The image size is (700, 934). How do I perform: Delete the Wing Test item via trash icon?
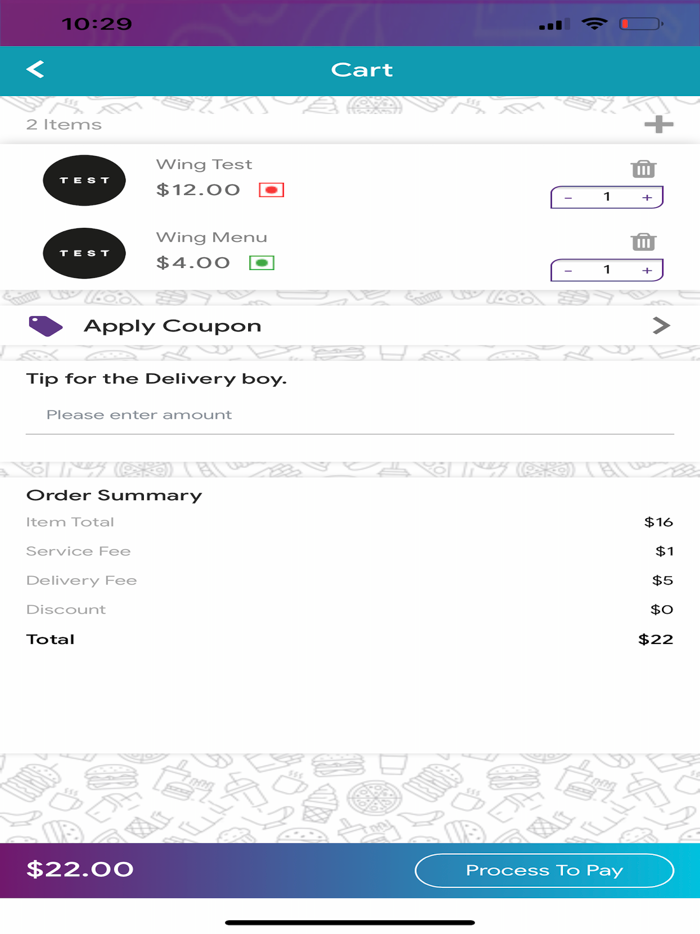pyautogui.click(x=644, y=169)
